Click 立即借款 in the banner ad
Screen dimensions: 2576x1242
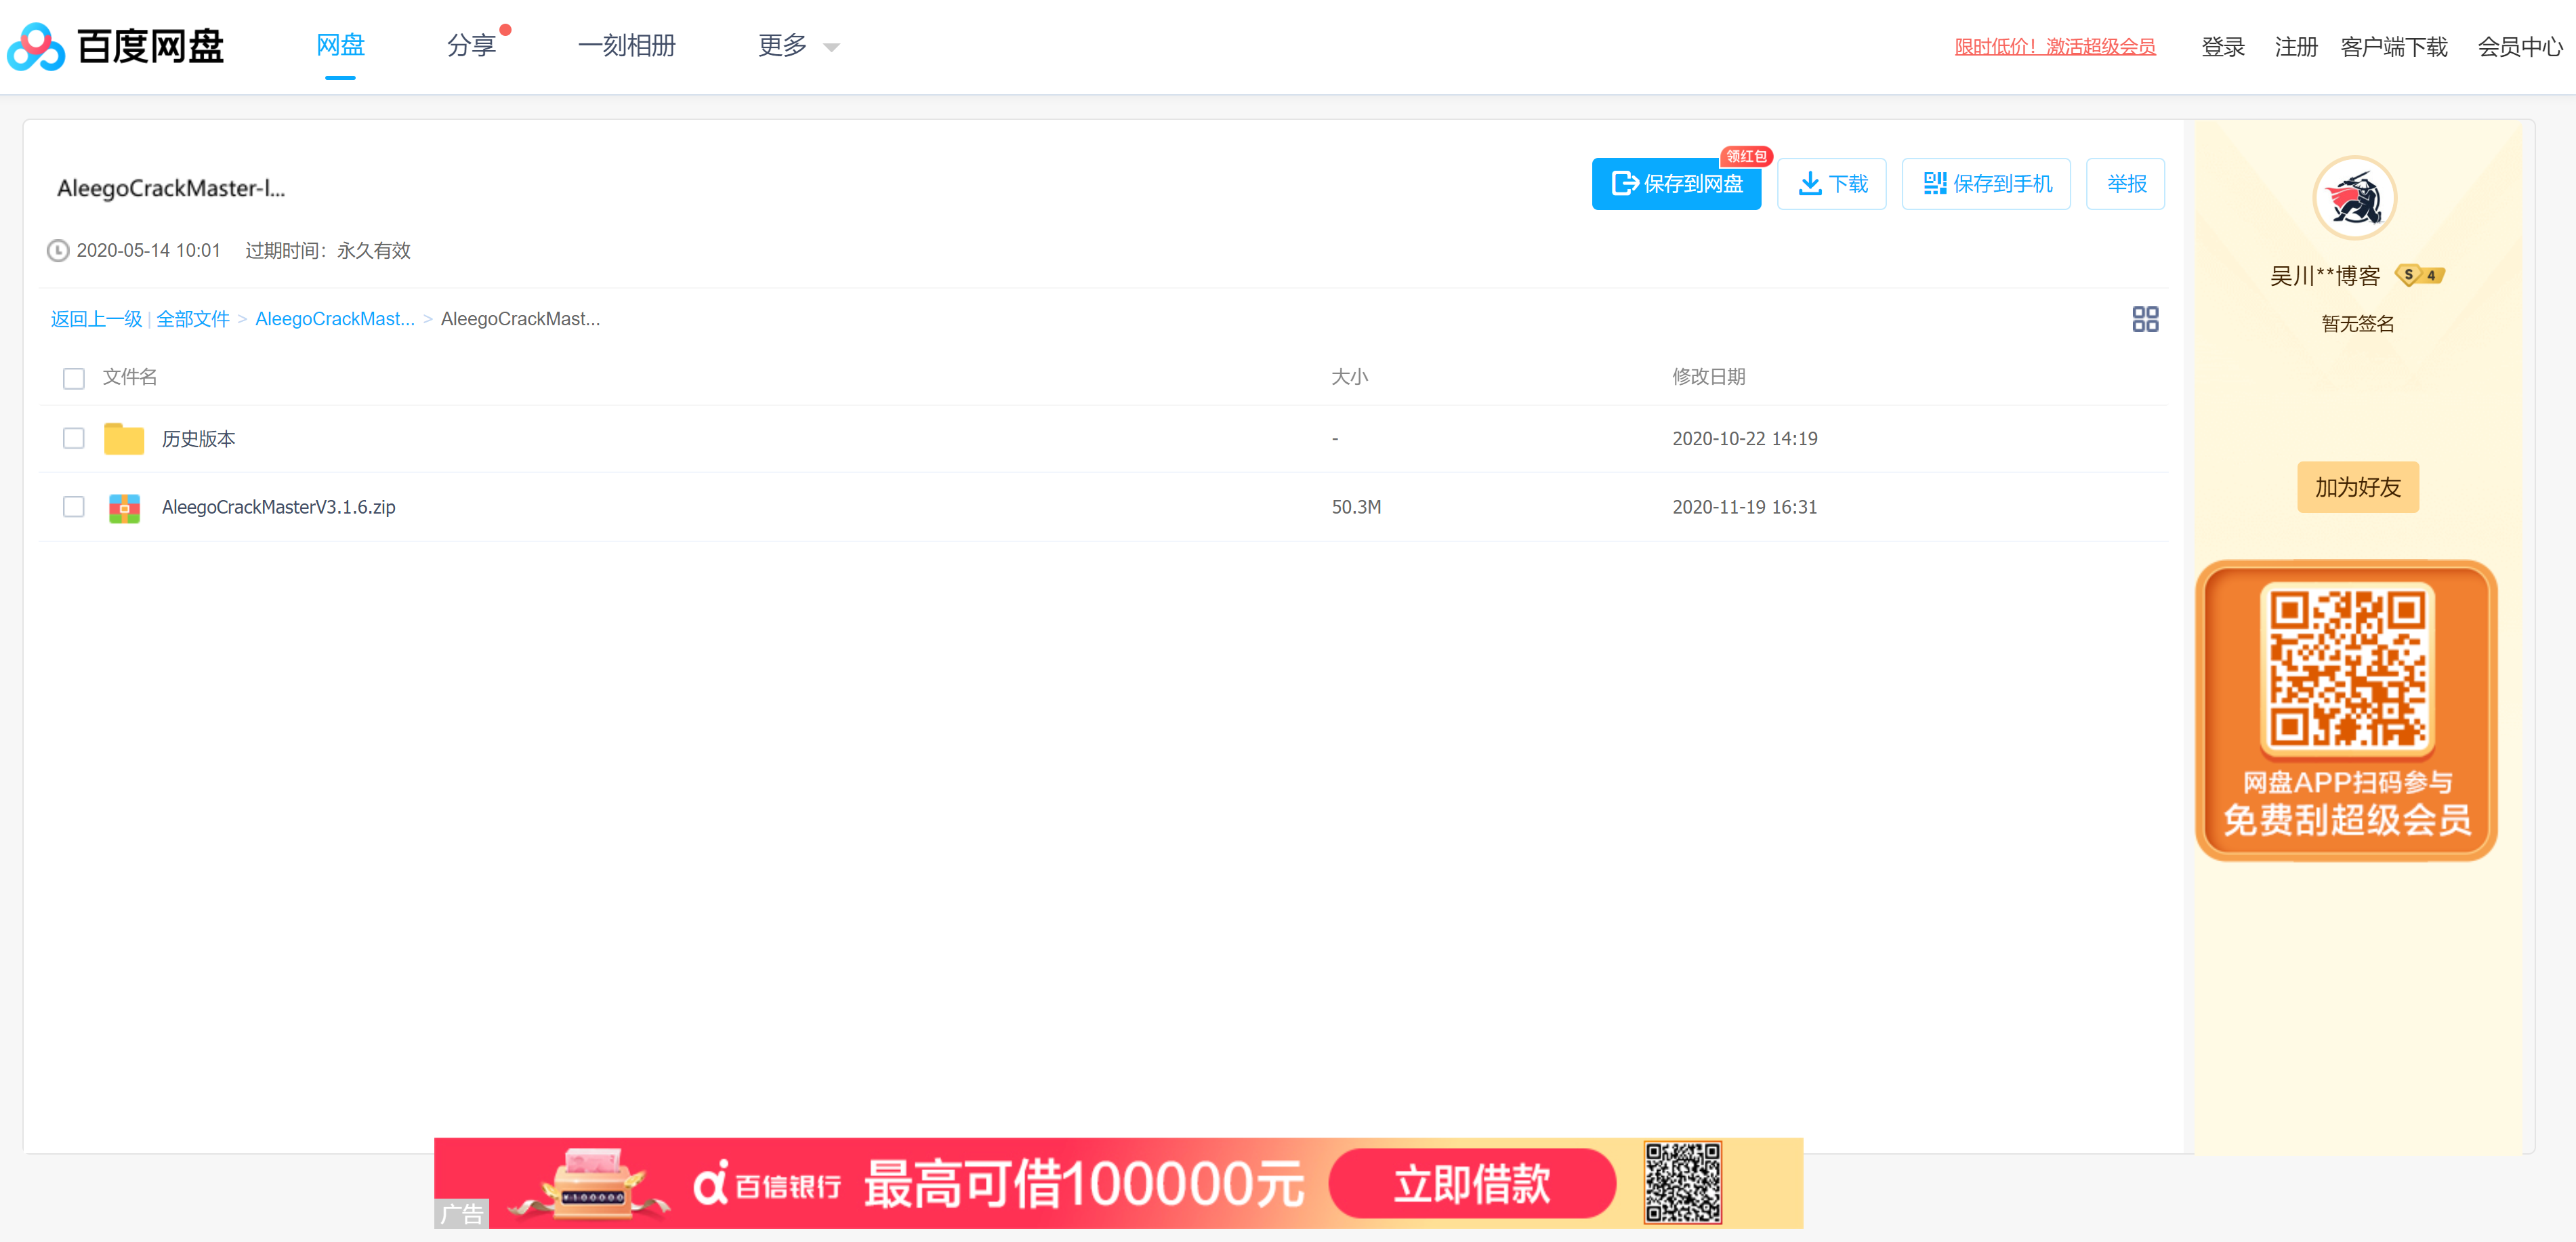coord(1472,1184)
